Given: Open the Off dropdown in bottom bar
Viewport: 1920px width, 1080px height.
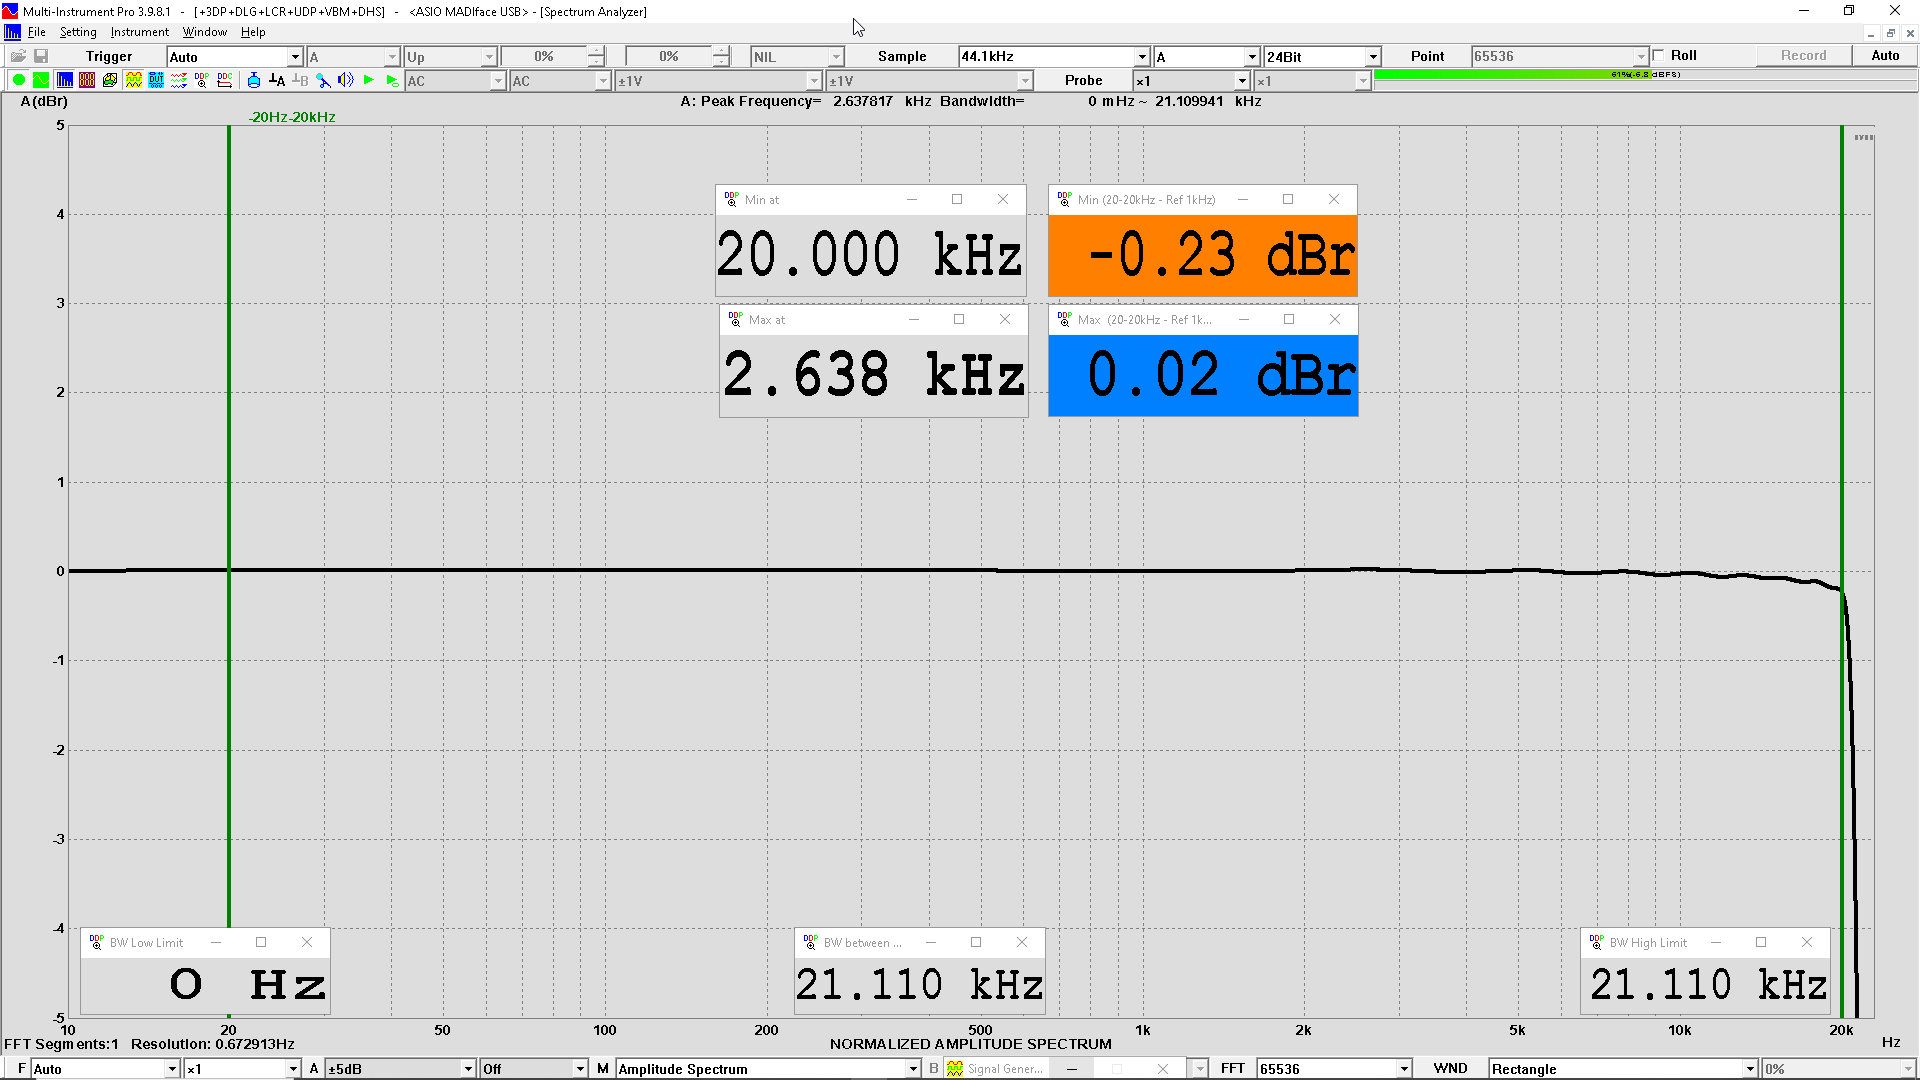Looking at the screenshot, I should click(534, 1069).
